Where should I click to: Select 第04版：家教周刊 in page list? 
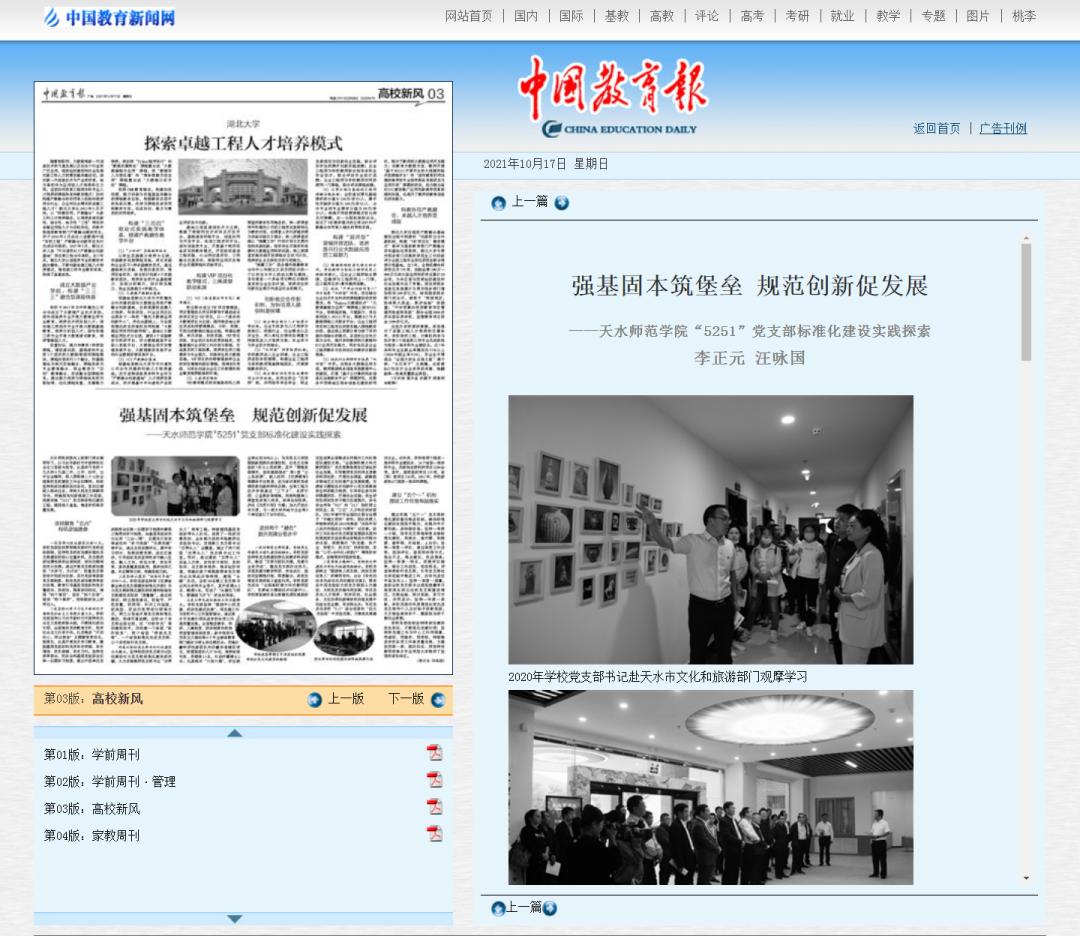pyautogui.click(x=92, y=835)
